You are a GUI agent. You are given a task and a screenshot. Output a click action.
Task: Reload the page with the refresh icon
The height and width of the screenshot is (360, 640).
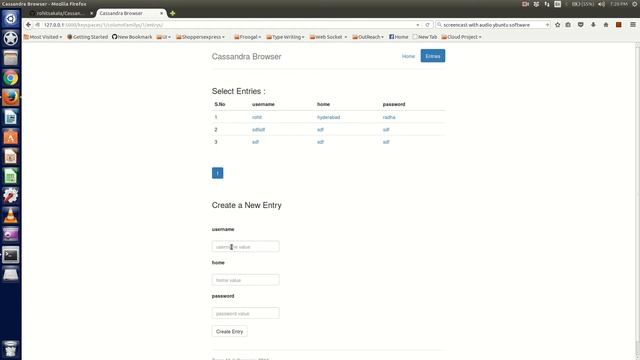(427, 25)
